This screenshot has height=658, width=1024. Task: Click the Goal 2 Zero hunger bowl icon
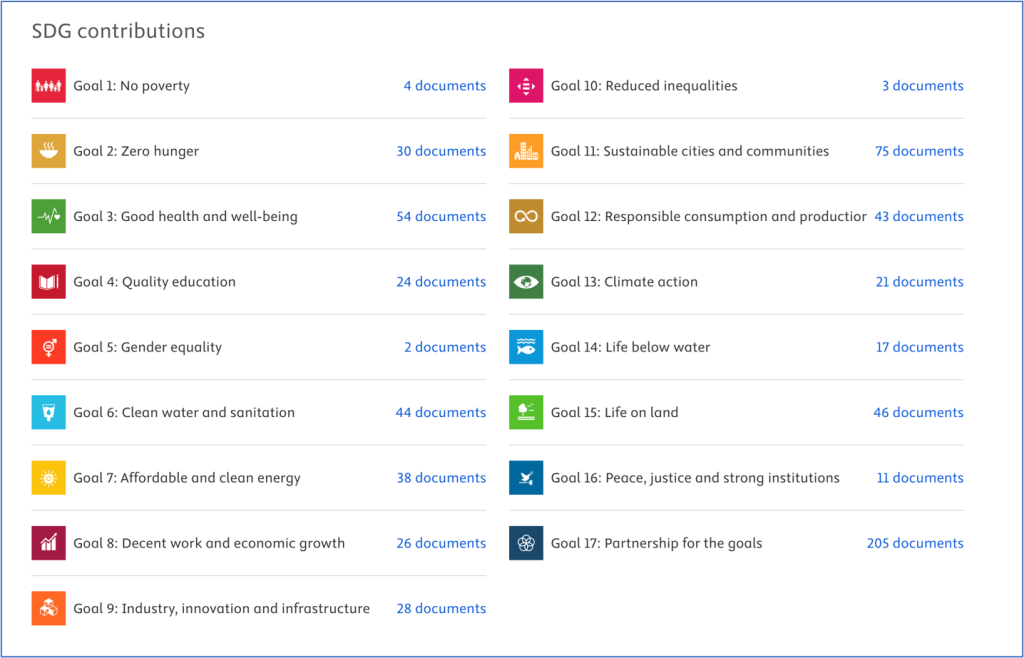click(x=48, y=151)
